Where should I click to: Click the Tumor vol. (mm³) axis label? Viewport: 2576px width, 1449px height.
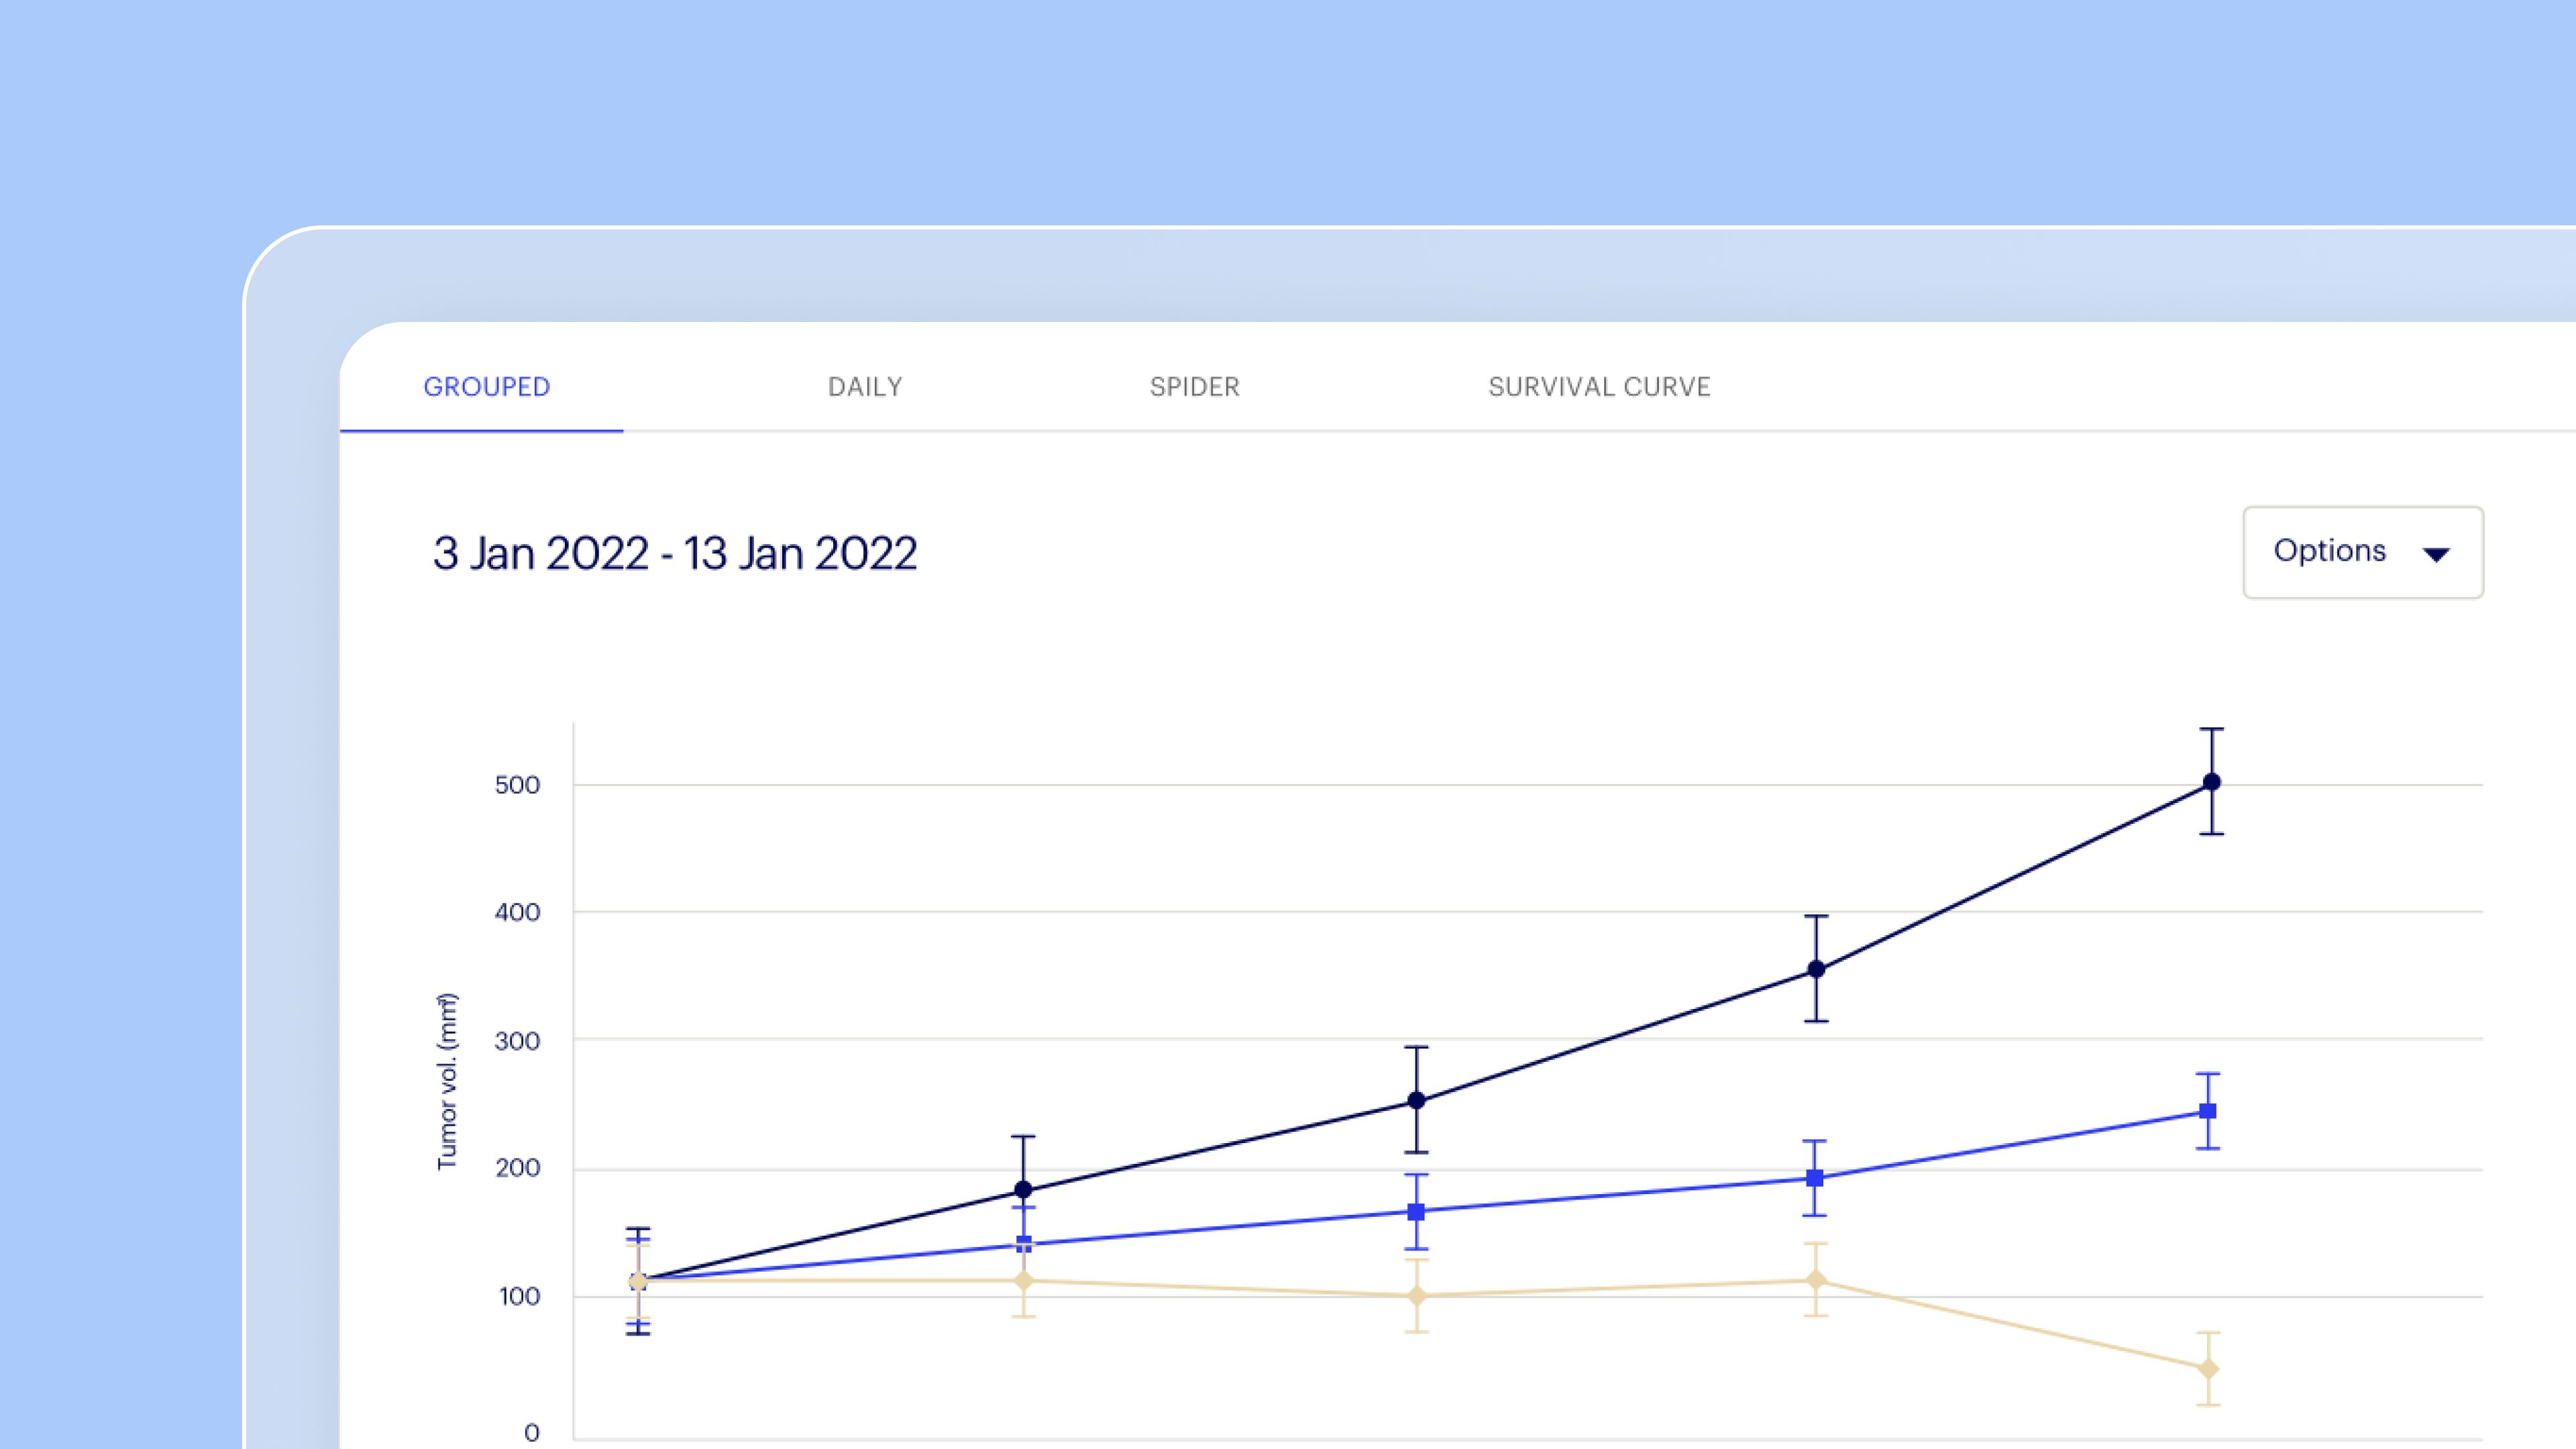coord(447,1081)
